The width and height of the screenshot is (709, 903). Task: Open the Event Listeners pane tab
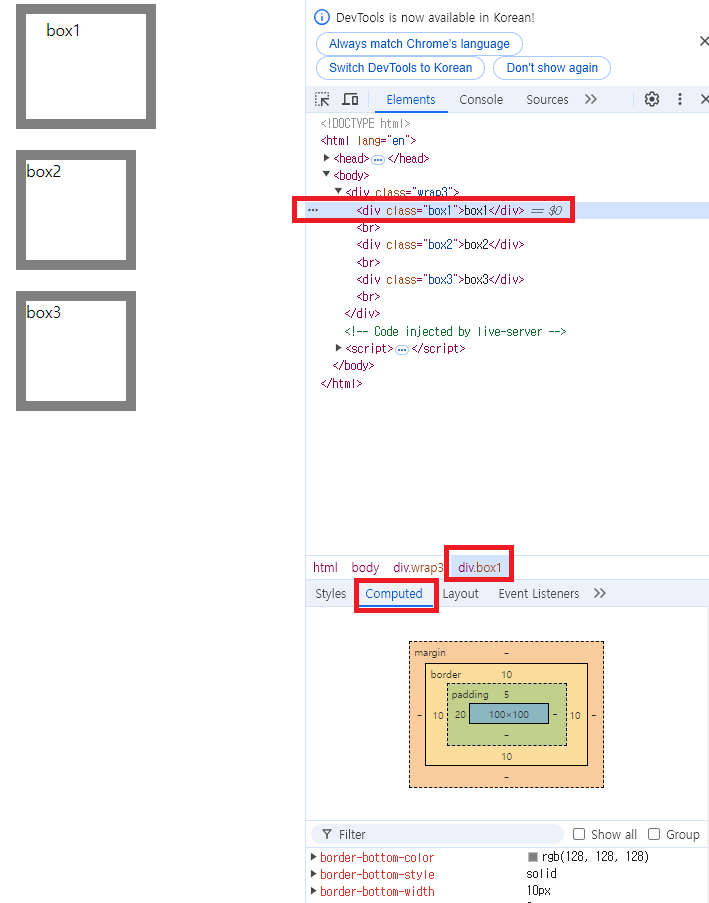pos(539,593)
